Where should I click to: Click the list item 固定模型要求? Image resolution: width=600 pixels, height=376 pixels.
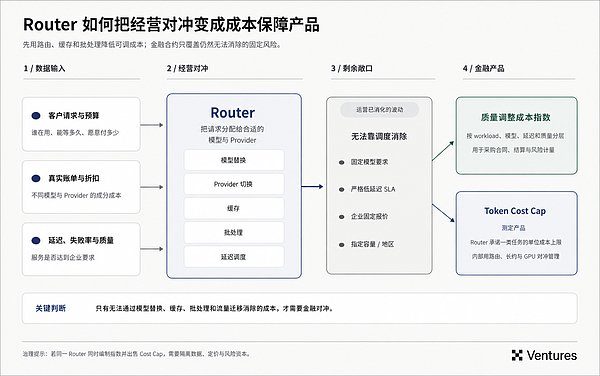tap(369, 162)
